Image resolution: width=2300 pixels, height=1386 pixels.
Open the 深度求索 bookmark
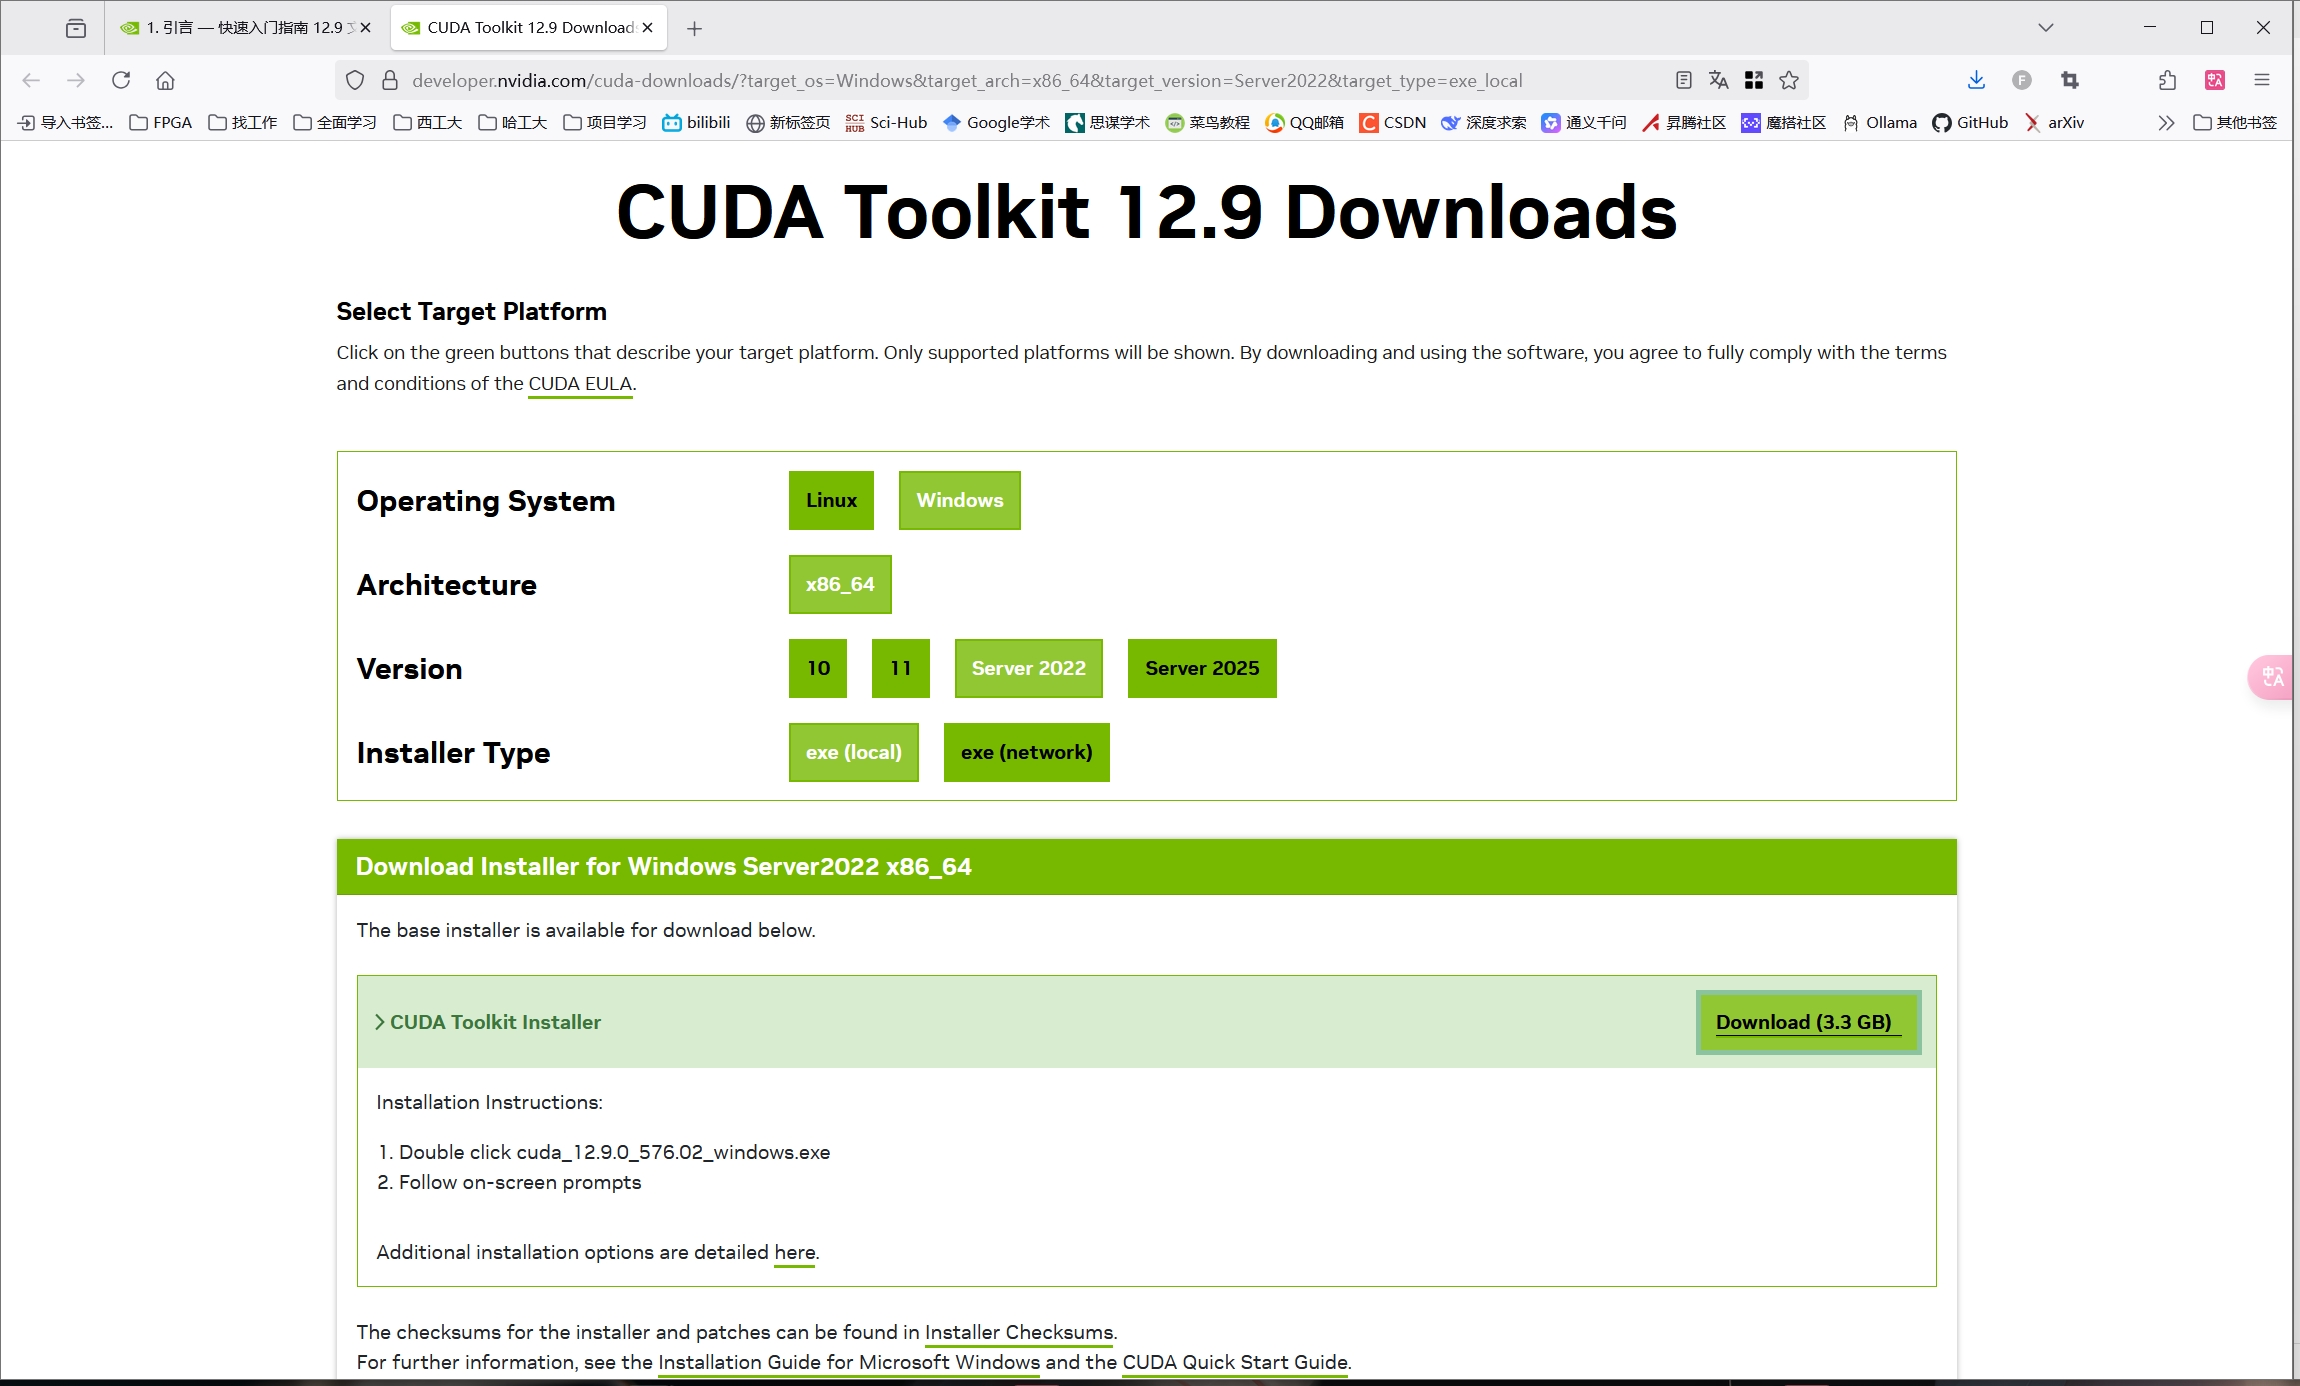(1484, 123)
